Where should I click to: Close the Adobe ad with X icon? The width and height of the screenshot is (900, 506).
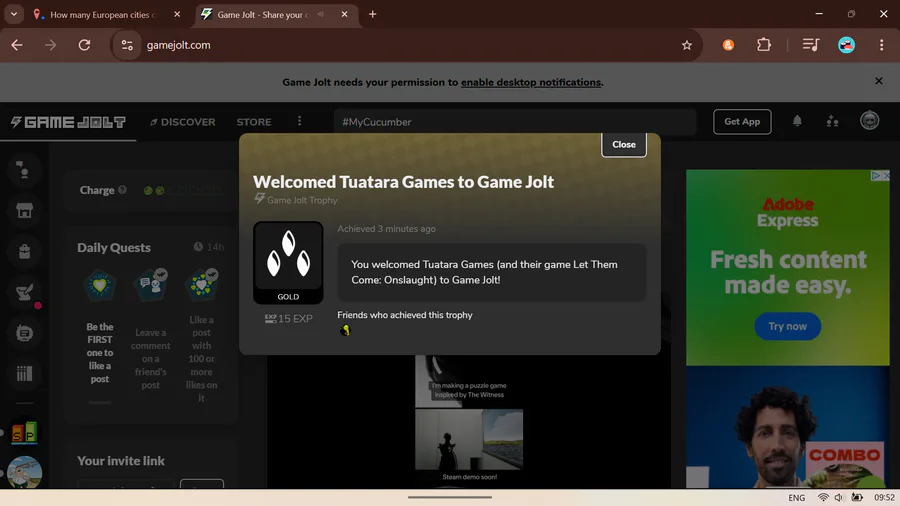[886, 176]
